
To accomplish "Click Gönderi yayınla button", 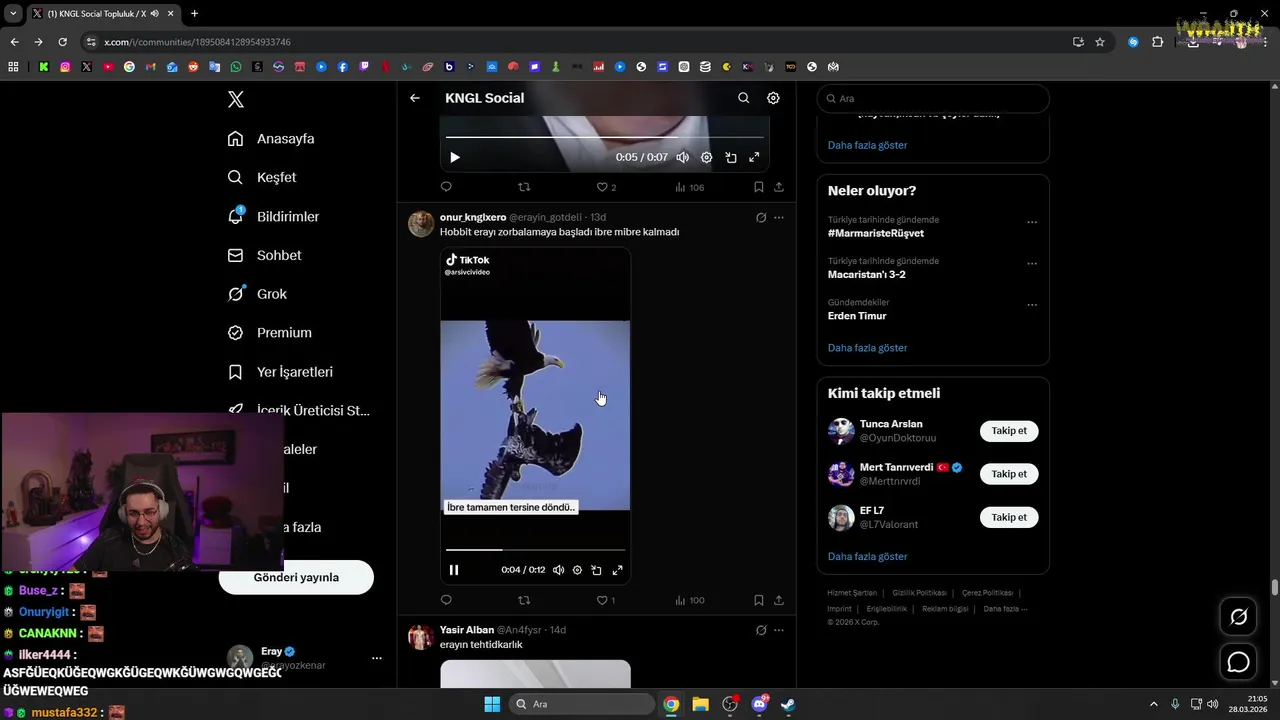I will (x=296, y=577).
